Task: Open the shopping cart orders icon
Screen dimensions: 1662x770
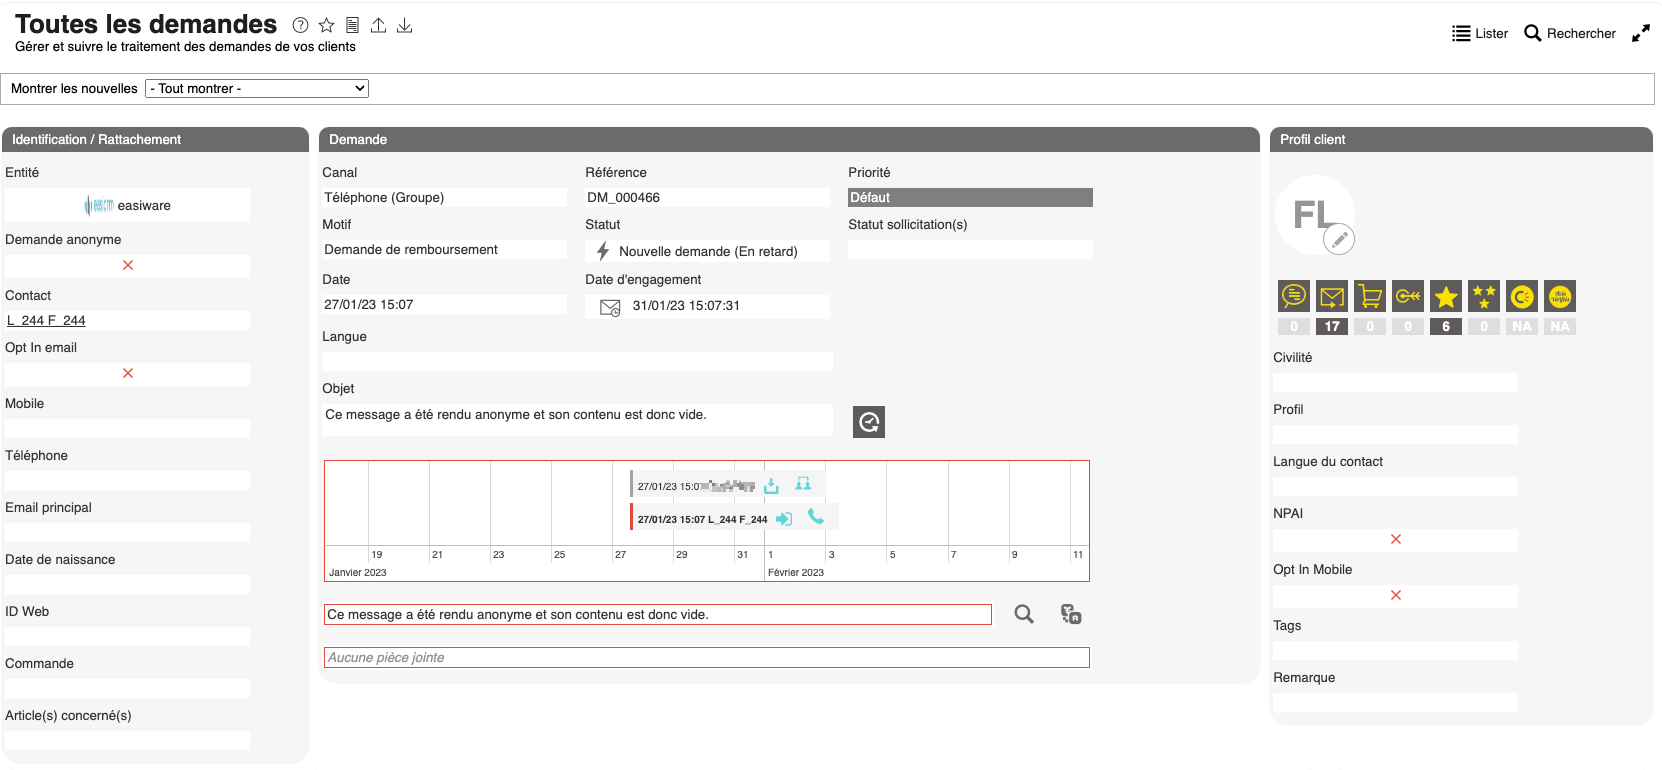Action: click(x=1370, y=296)
